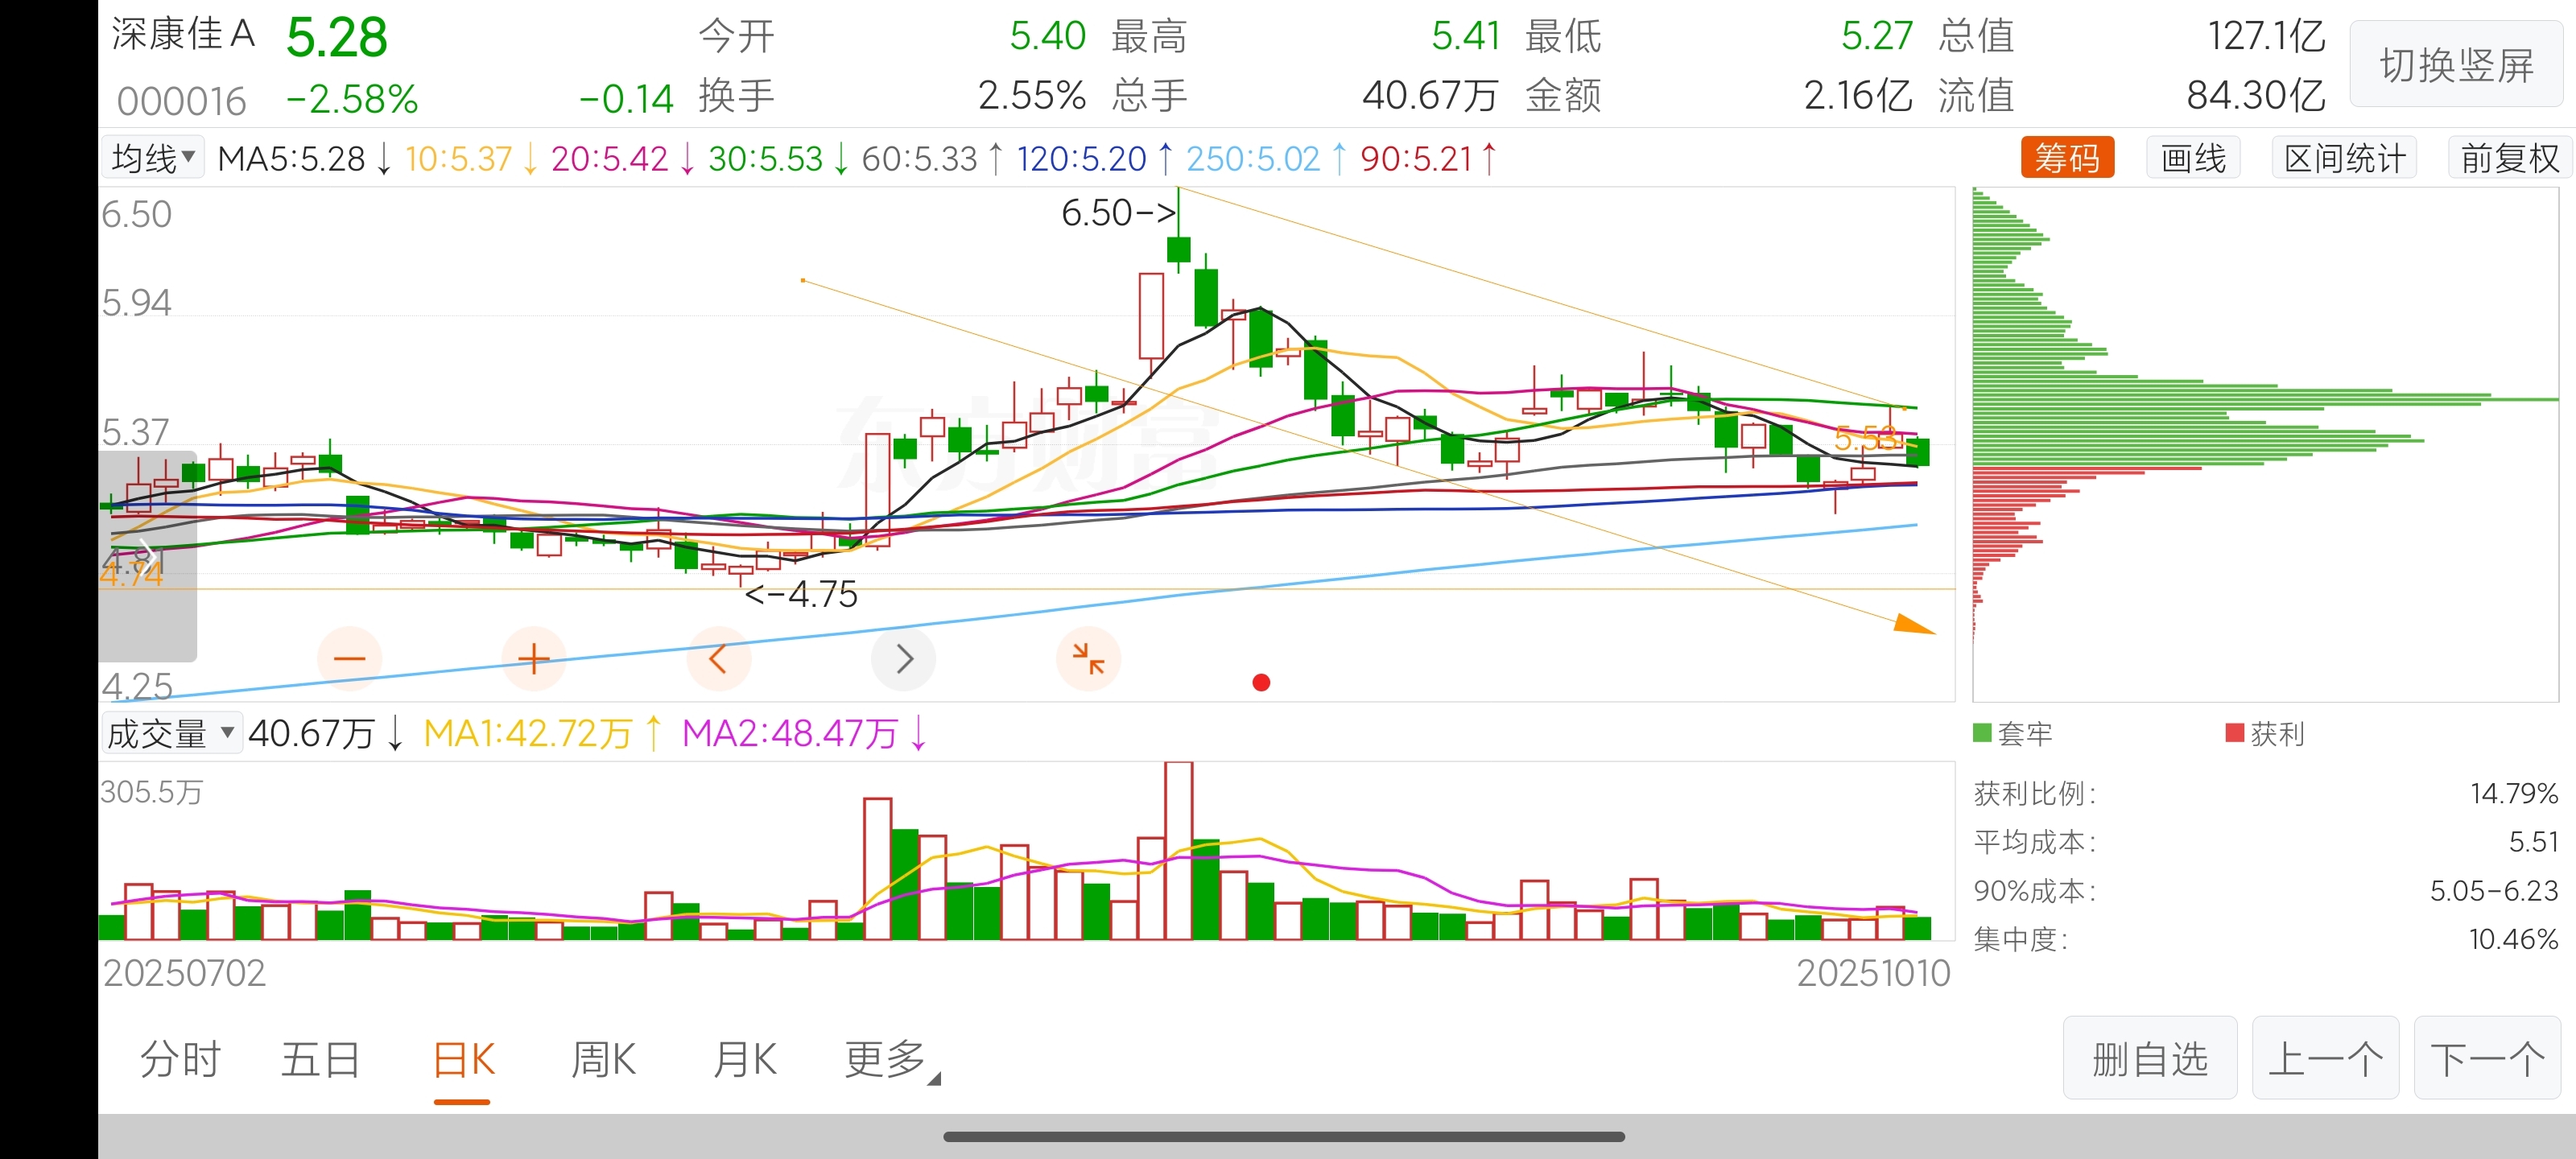Image resolution: width=2576 pixels, height=1159 pixels.
Task: Click the zoom in plus icon
Action: [x=534, y=658]
